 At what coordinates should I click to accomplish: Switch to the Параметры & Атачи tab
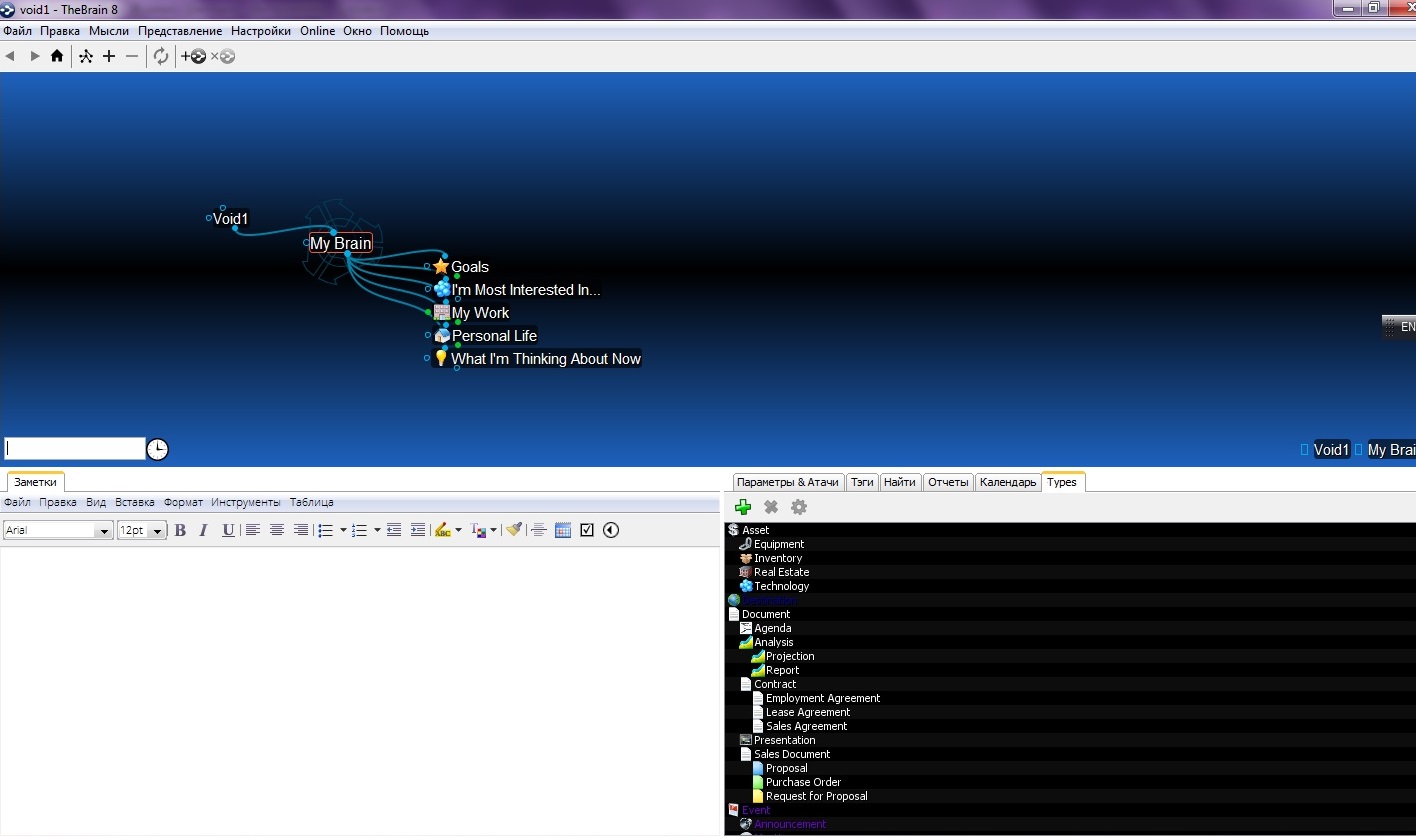[x=788, y=482]
